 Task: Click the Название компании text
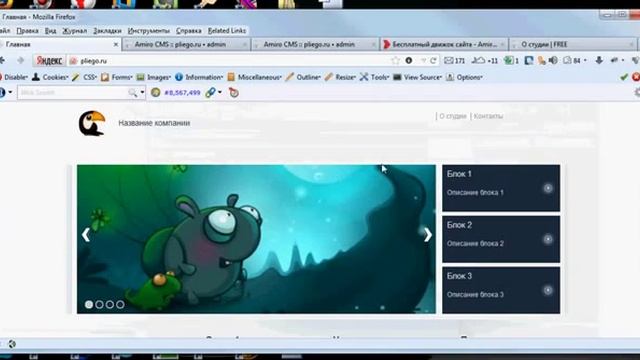154,123
